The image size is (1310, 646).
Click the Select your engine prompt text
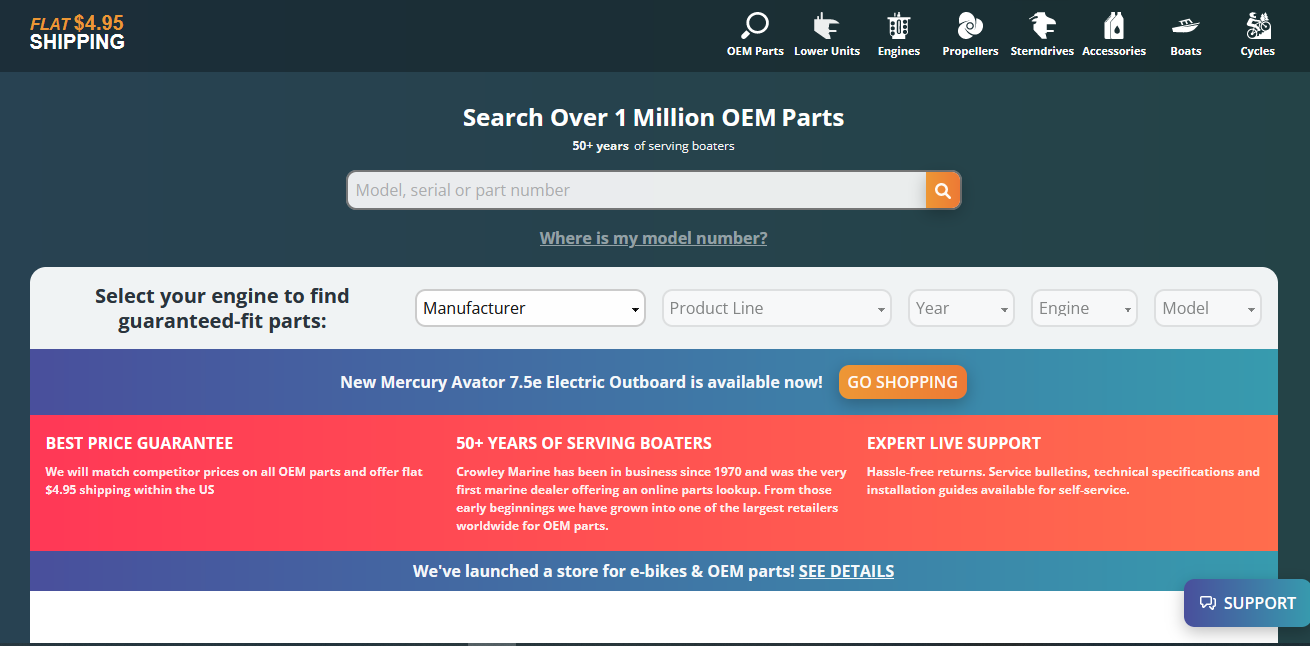(x=222, y=309)
